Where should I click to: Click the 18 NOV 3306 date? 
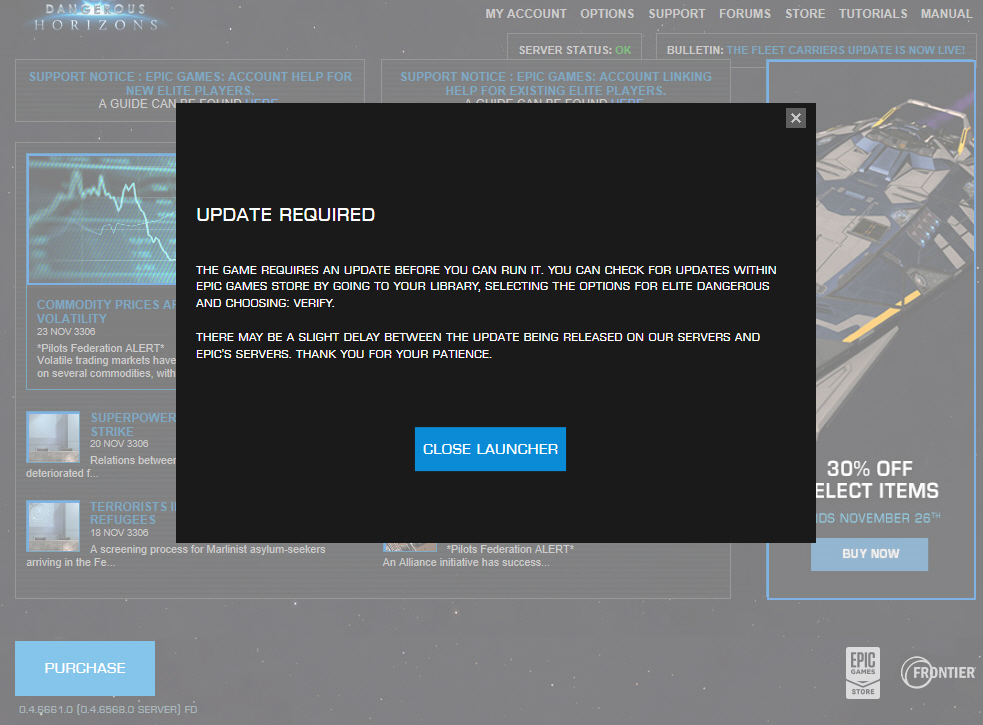coord(119,532)
